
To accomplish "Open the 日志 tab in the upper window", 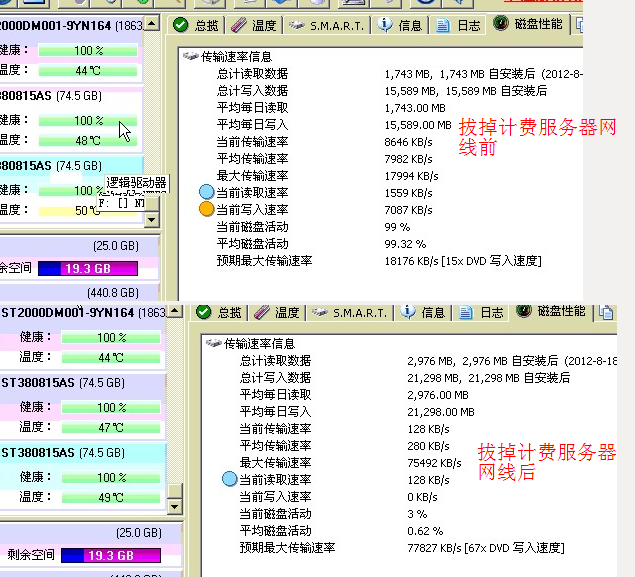I will coord(458,25).
